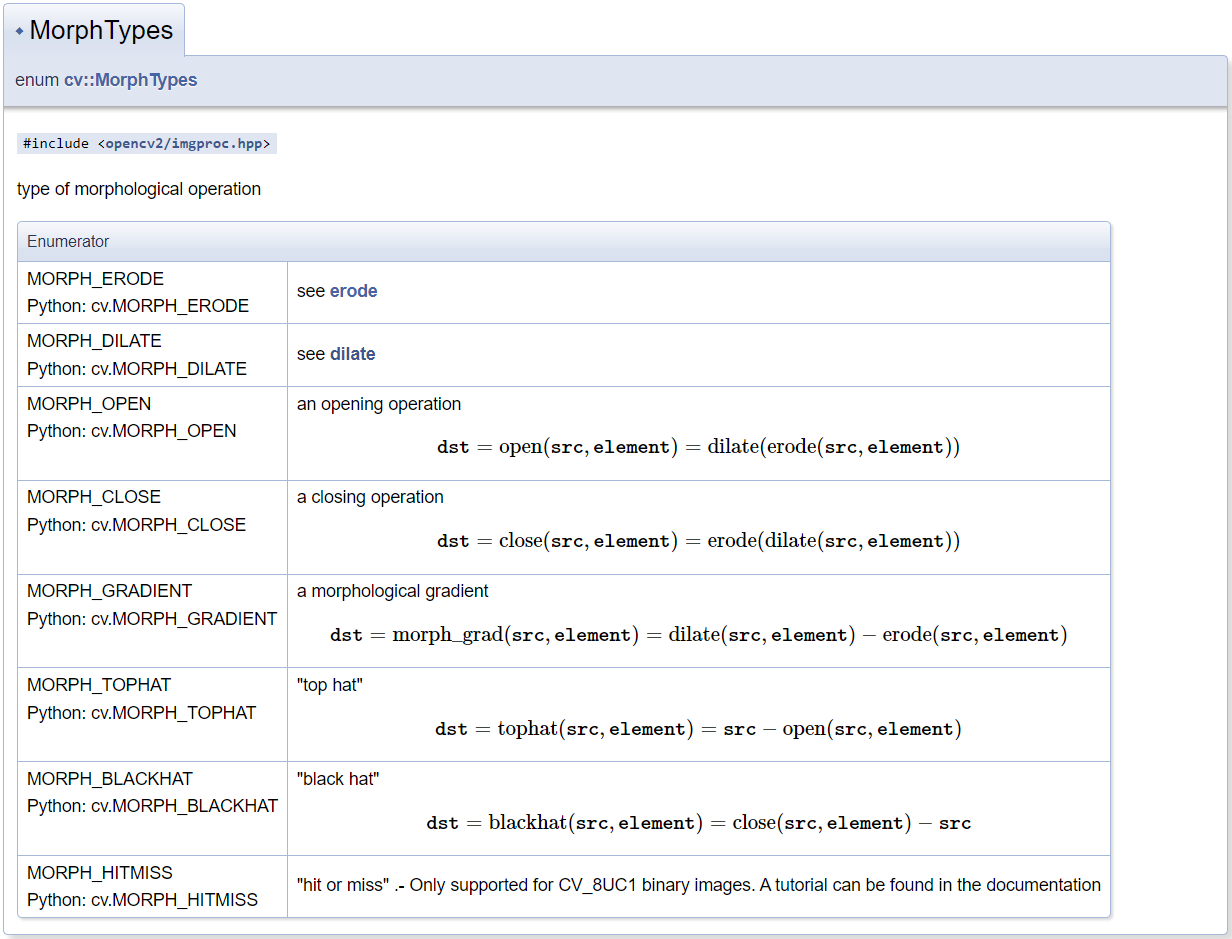Click the MORPH_DILATE enumerator name

(94, 341)
